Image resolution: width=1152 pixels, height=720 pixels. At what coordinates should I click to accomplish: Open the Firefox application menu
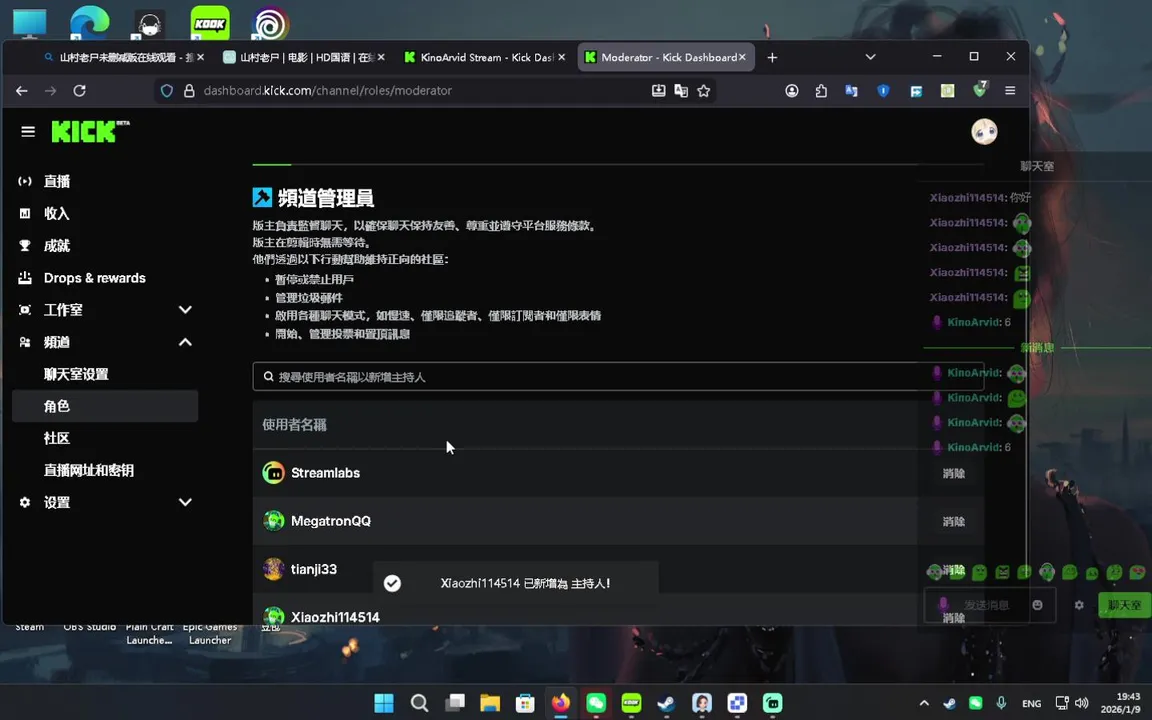[x=1010, y=91]
